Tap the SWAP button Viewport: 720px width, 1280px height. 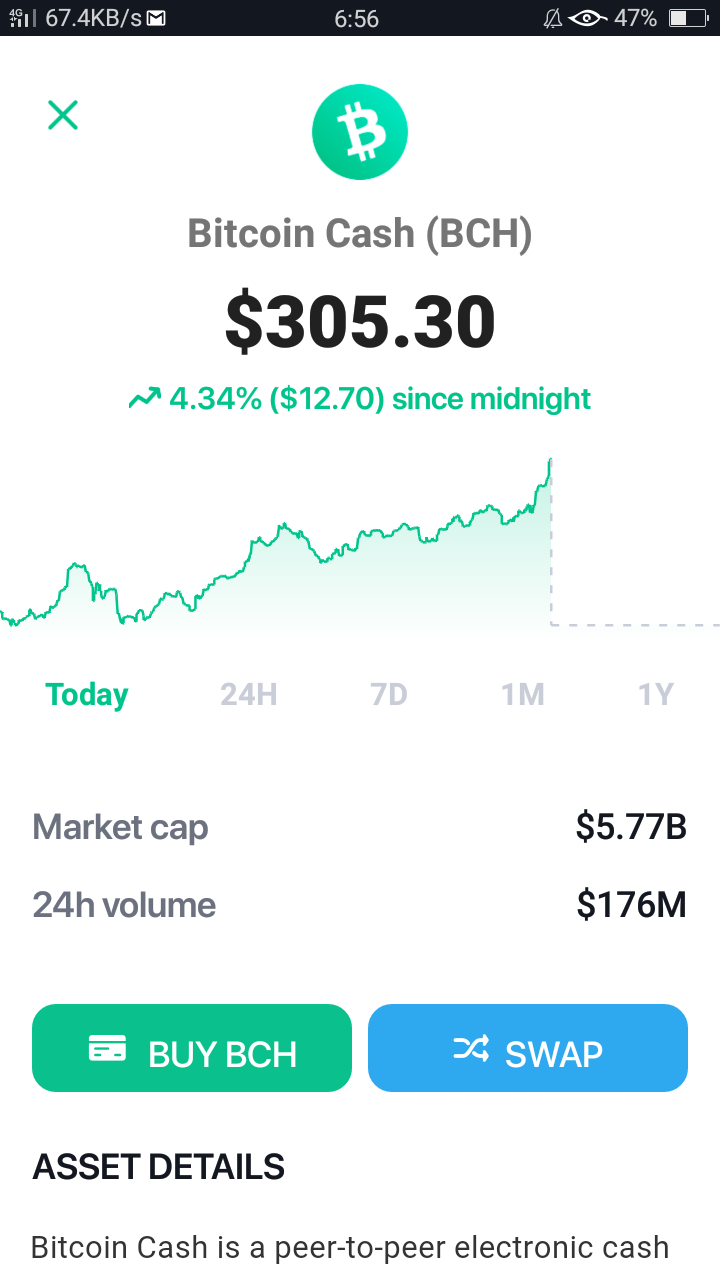[528, 1048]
